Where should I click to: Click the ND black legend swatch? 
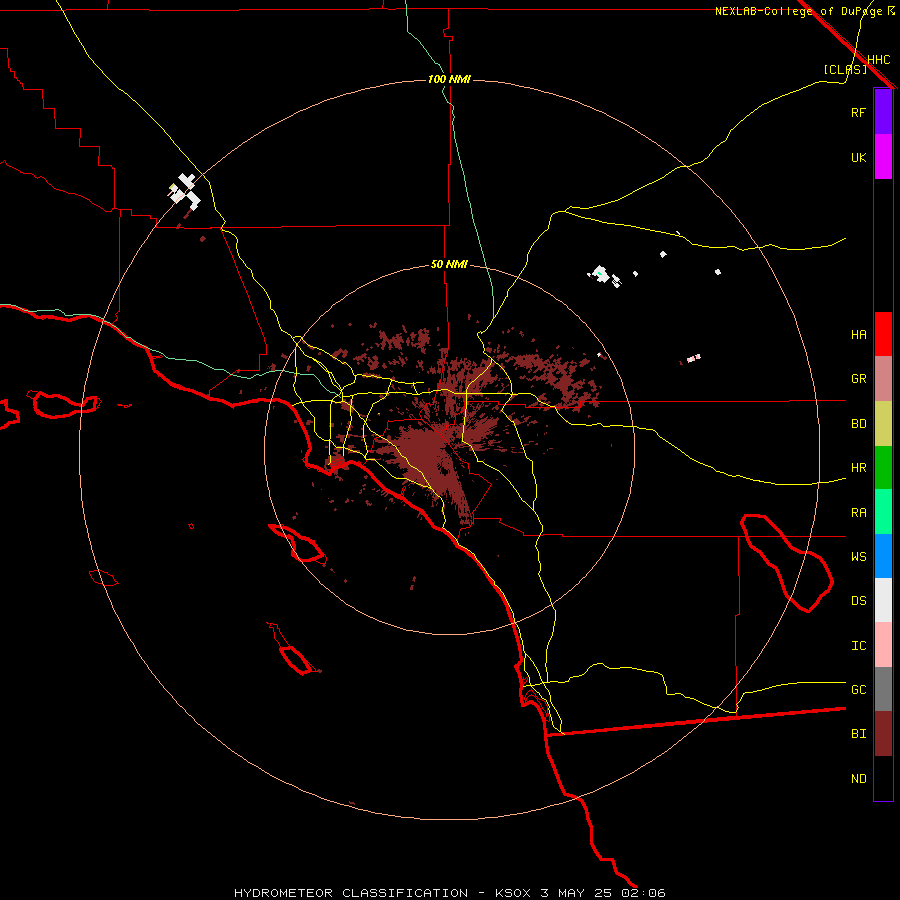(883, 778)
